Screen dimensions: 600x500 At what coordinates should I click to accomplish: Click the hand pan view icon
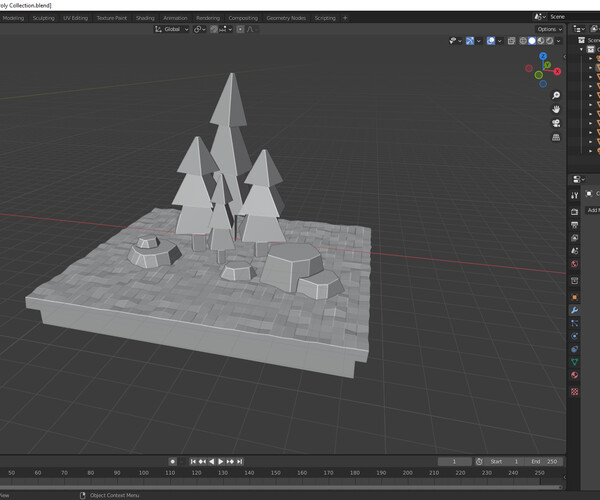(556, 108)
